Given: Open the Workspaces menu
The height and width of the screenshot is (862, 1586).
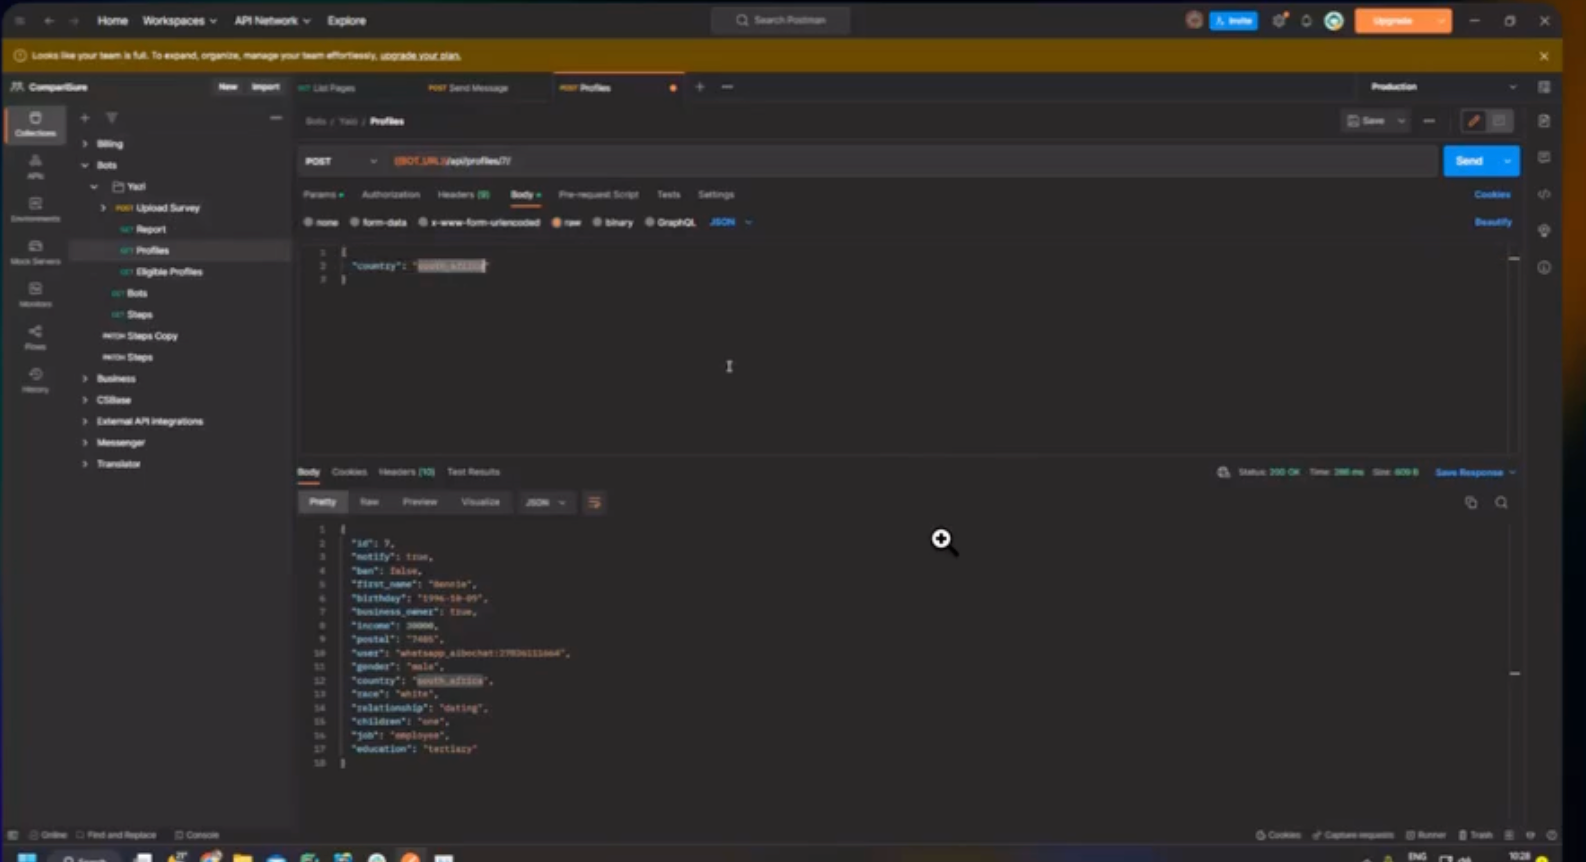Looking at the screenshot, I should click(x=179, y=20).
